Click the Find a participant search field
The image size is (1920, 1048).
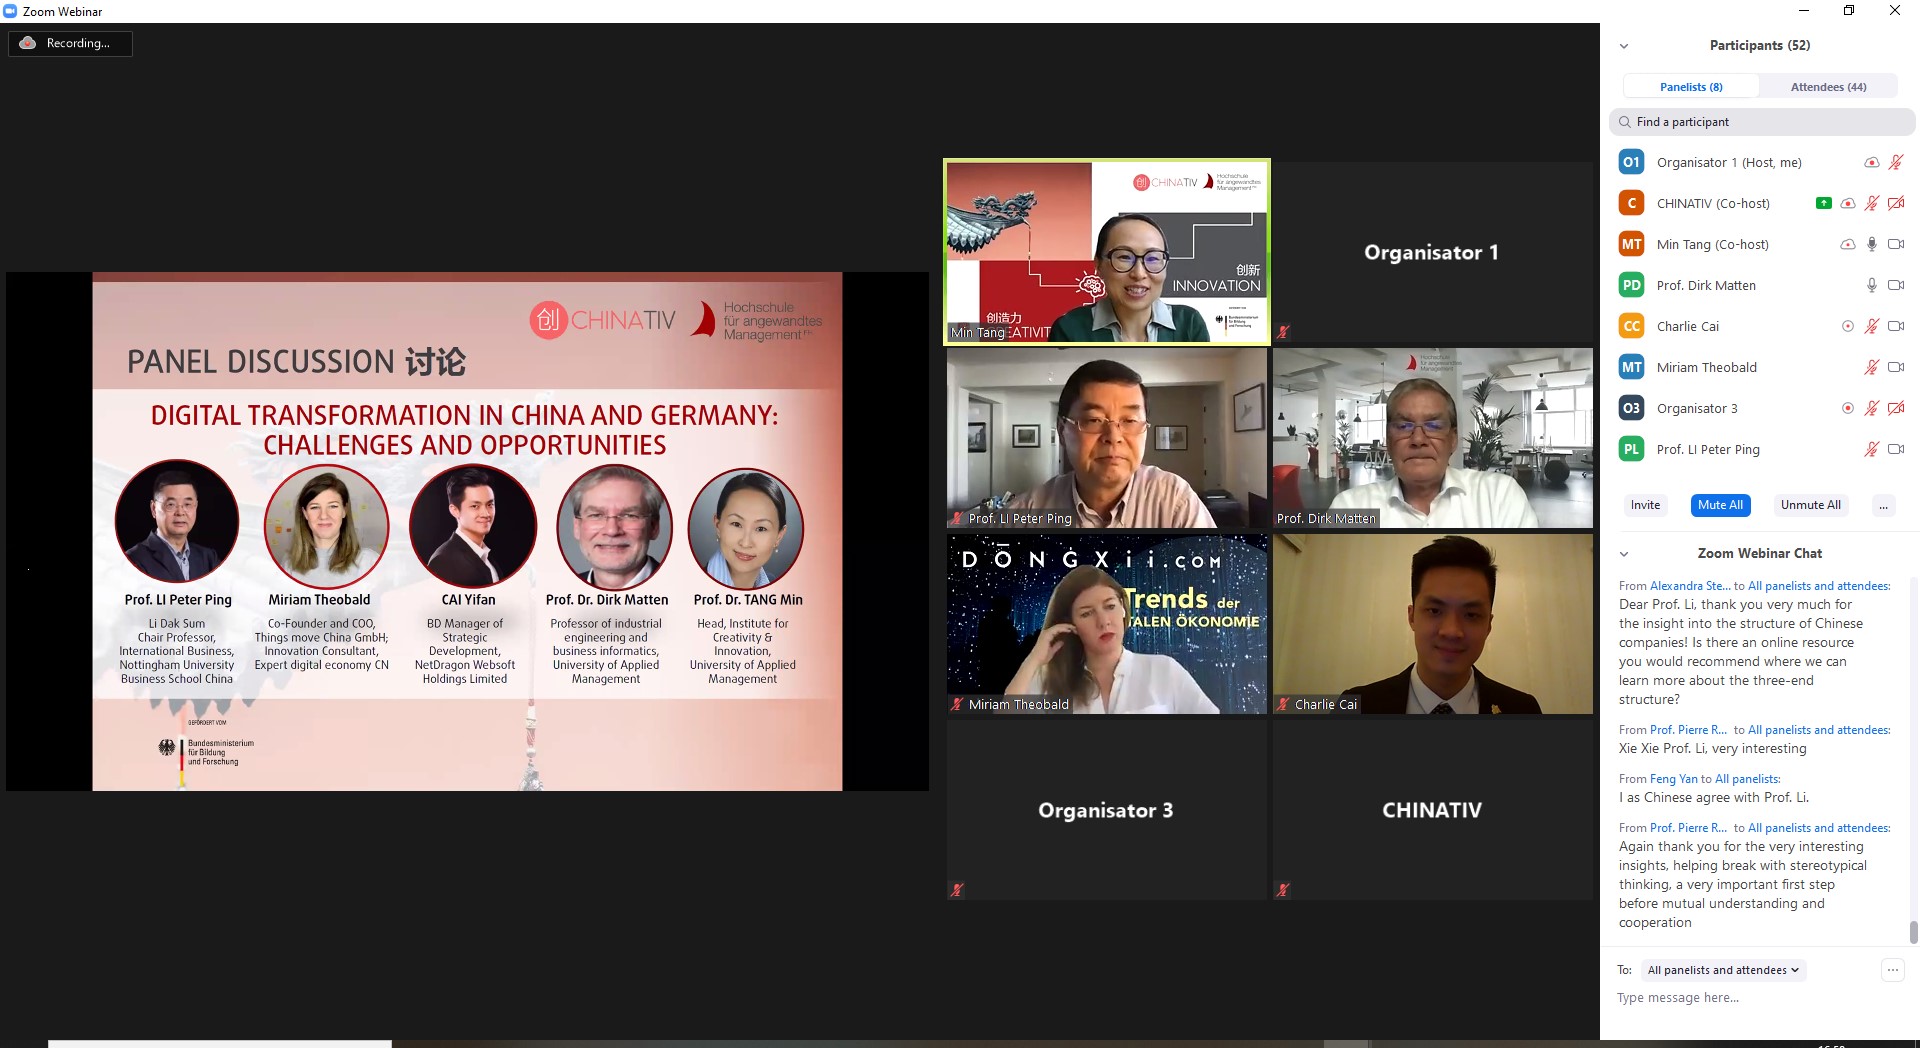[1762, 122]
